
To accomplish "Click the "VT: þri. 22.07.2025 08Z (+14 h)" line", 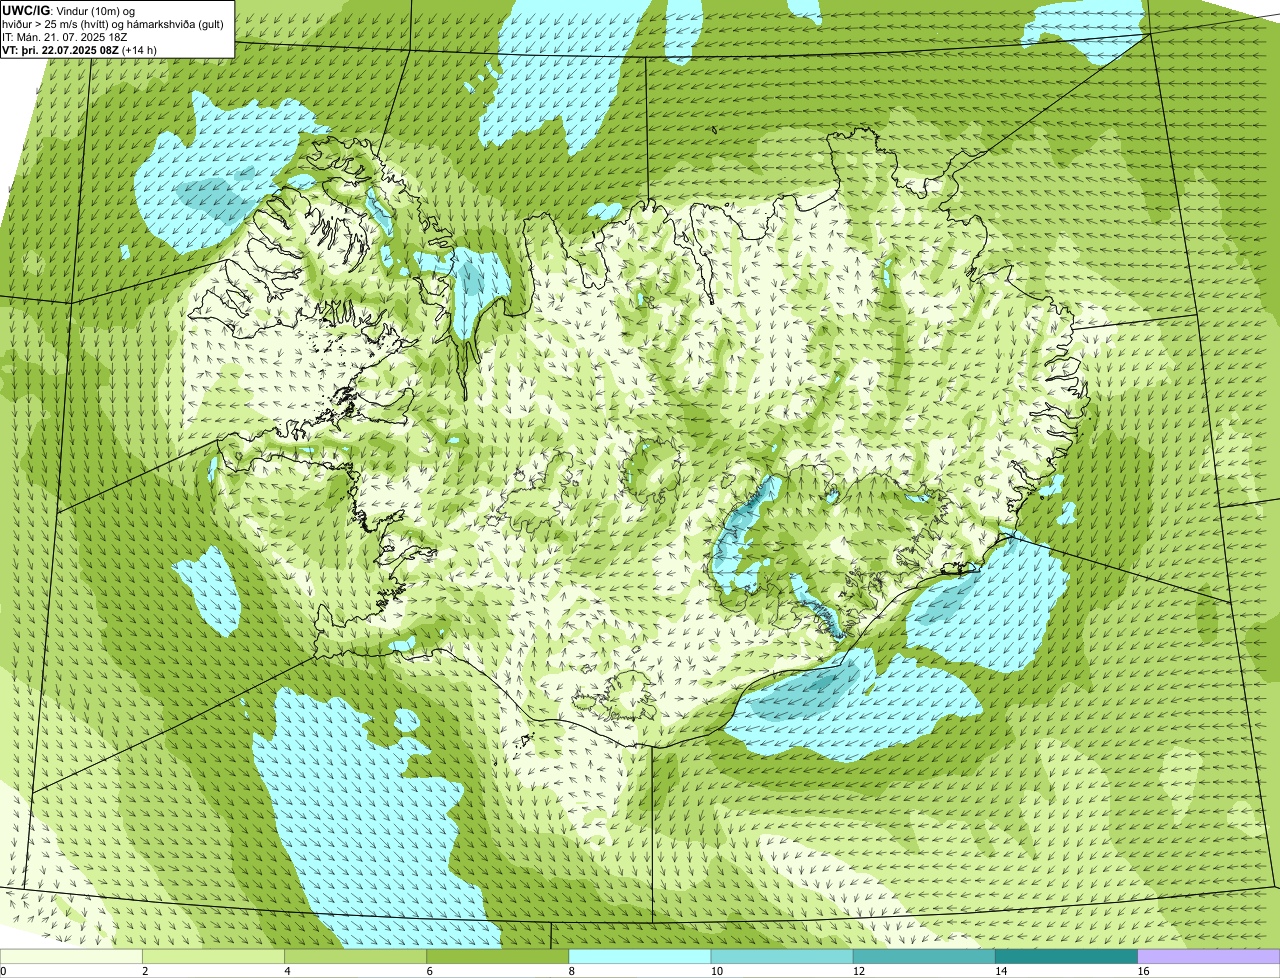I will click(x=80, y=50).
